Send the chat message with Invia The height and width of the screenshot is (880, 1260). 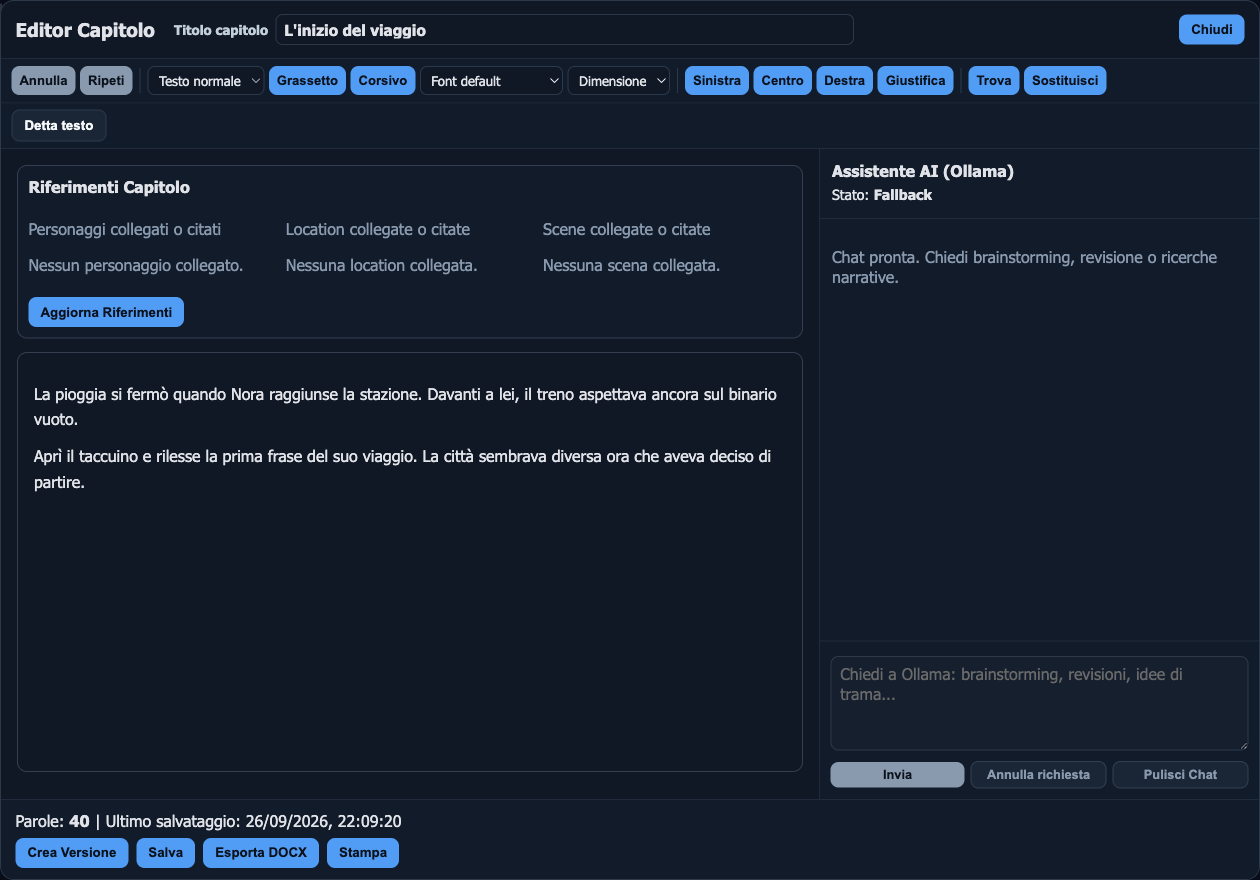[897, 775]
